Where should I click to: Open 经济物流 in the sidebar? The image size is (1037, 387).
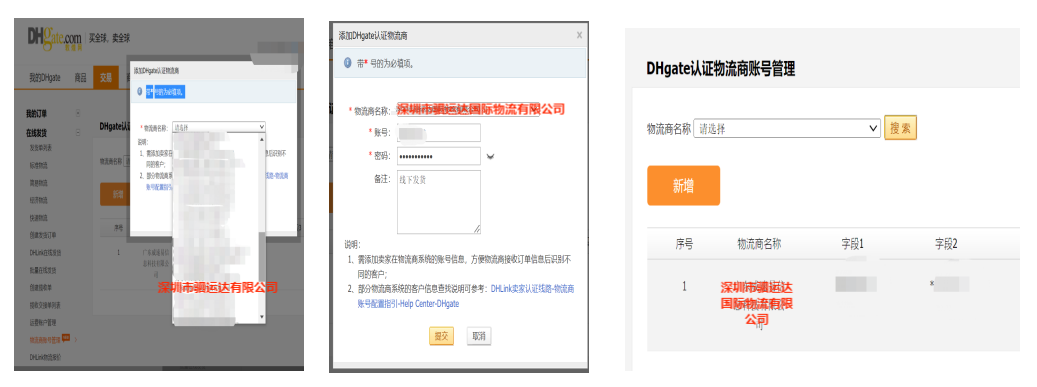(x=38, y=200)
